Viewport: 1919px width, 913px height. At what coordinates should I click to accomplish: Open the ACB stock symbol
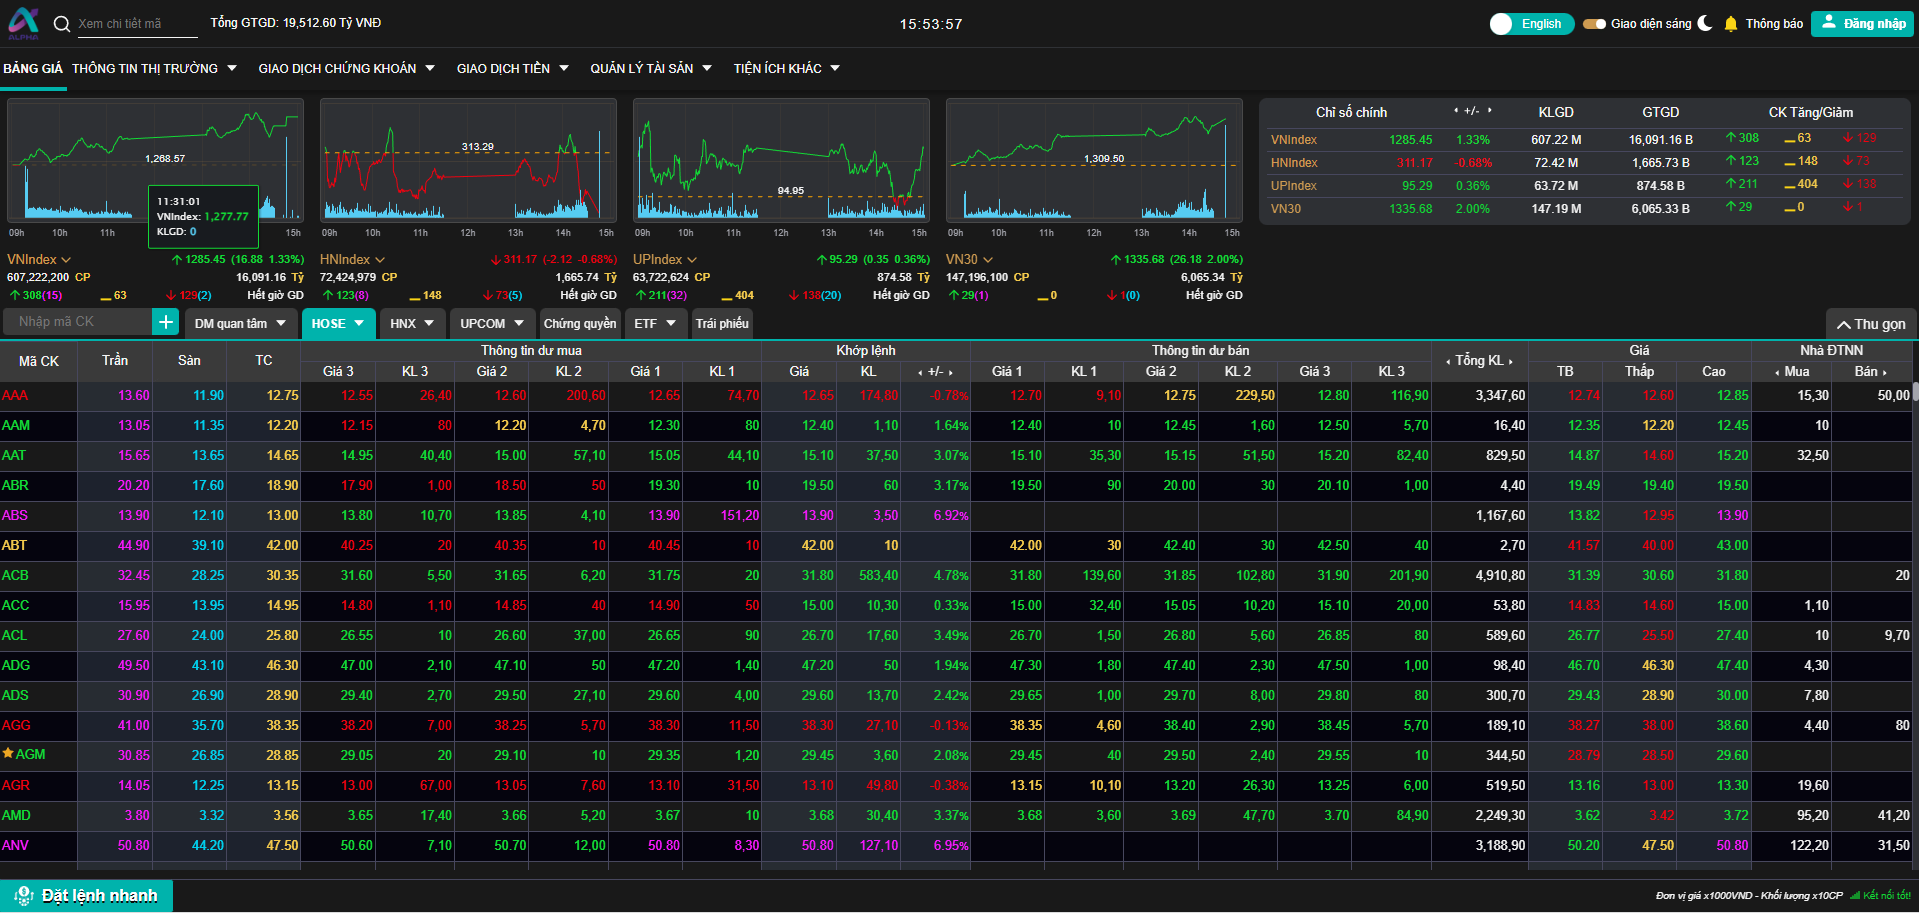coord(15,575)
